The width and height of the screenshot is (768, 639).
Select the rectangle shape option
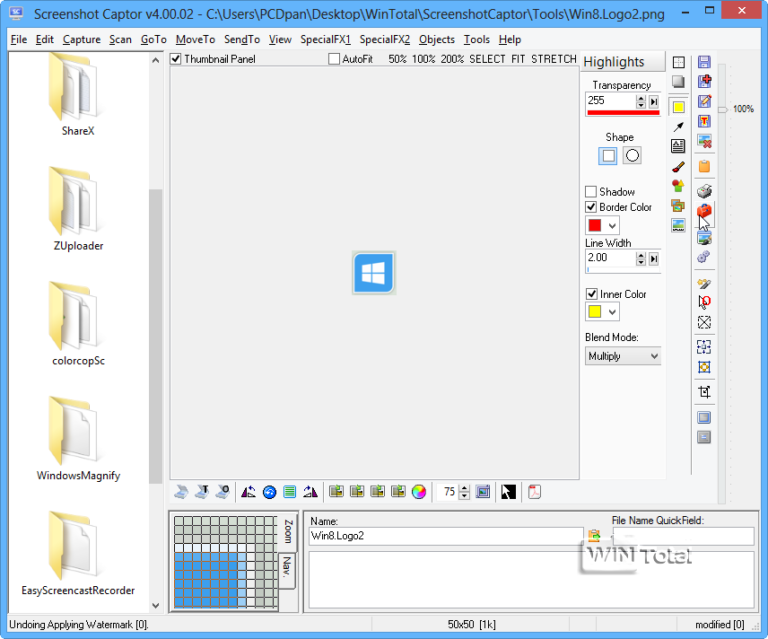(x=608, y=156)
